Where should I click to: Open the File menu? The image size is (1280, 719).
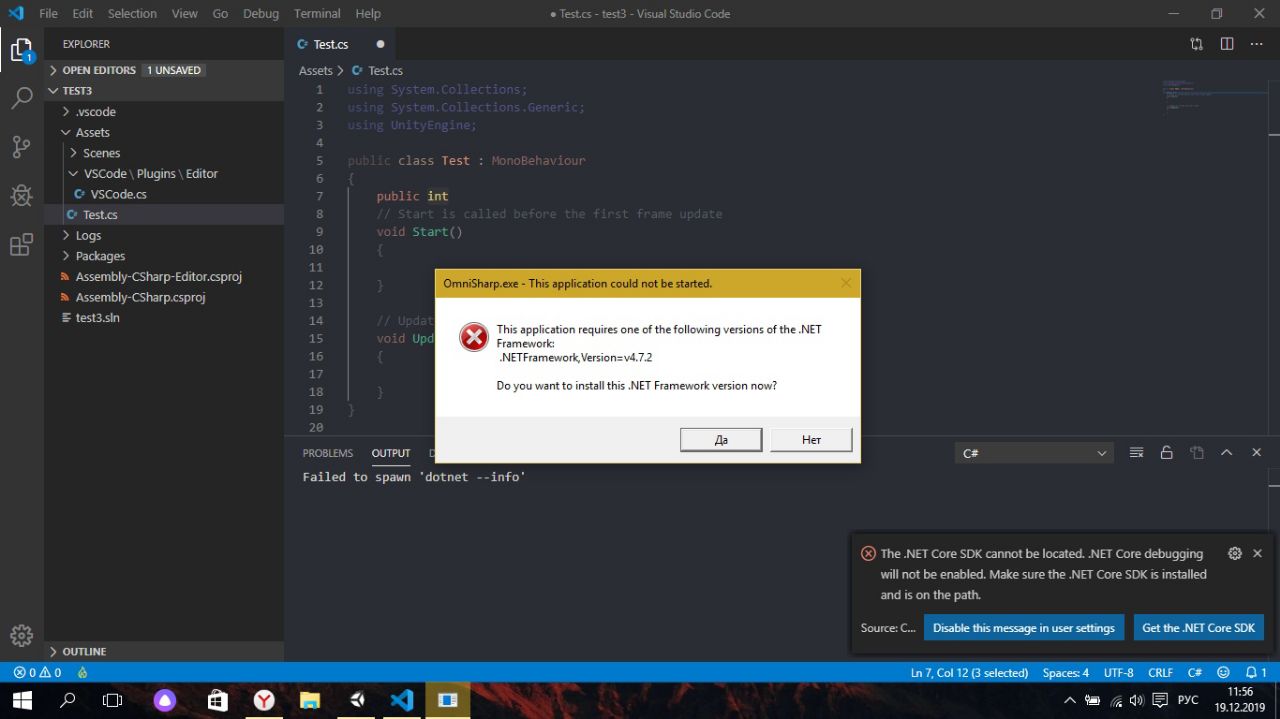tap(48, 14)
